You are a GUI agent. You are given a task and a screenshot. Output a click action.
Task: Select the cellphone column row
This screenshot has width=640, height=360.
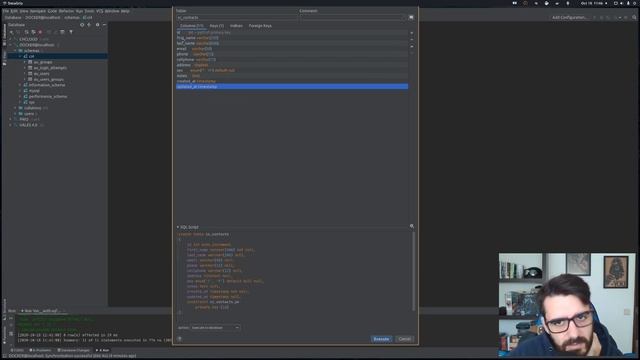[292, 60]
